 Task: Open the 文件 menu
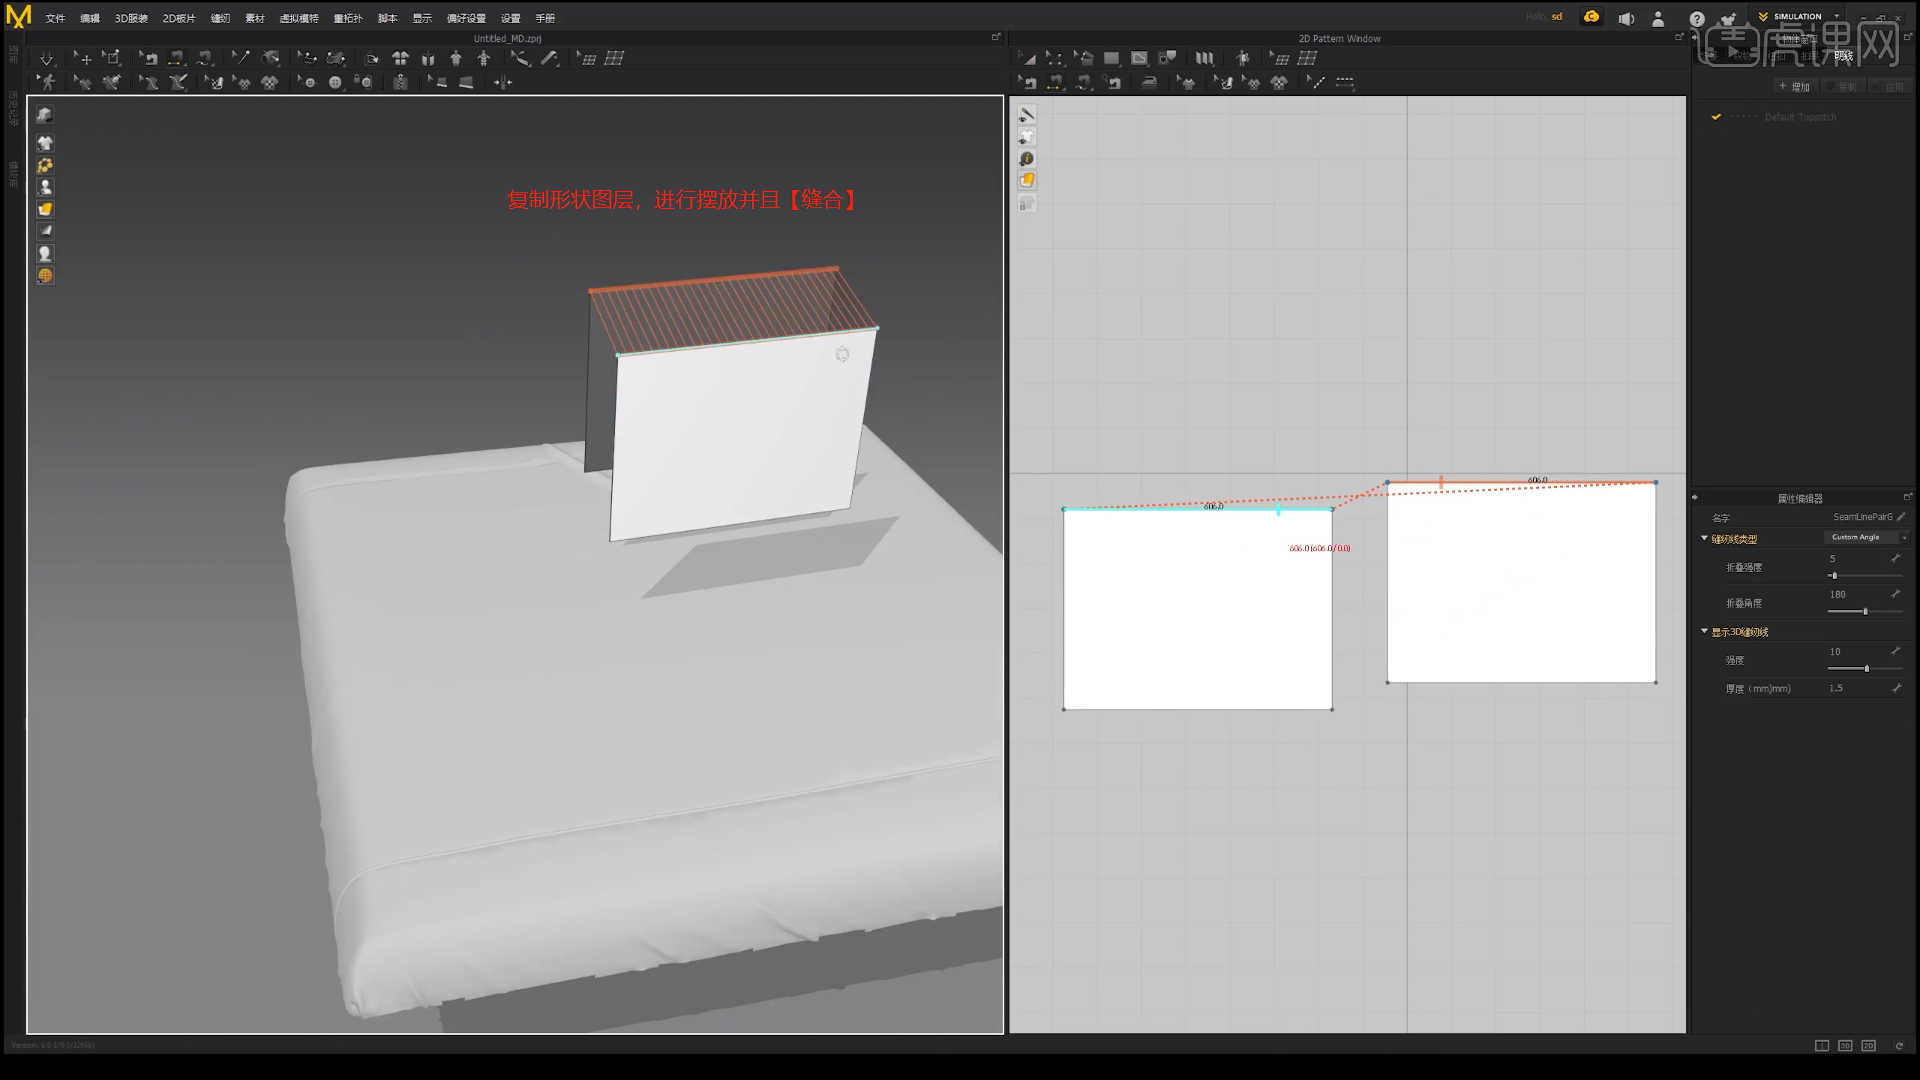click(55, 18)
